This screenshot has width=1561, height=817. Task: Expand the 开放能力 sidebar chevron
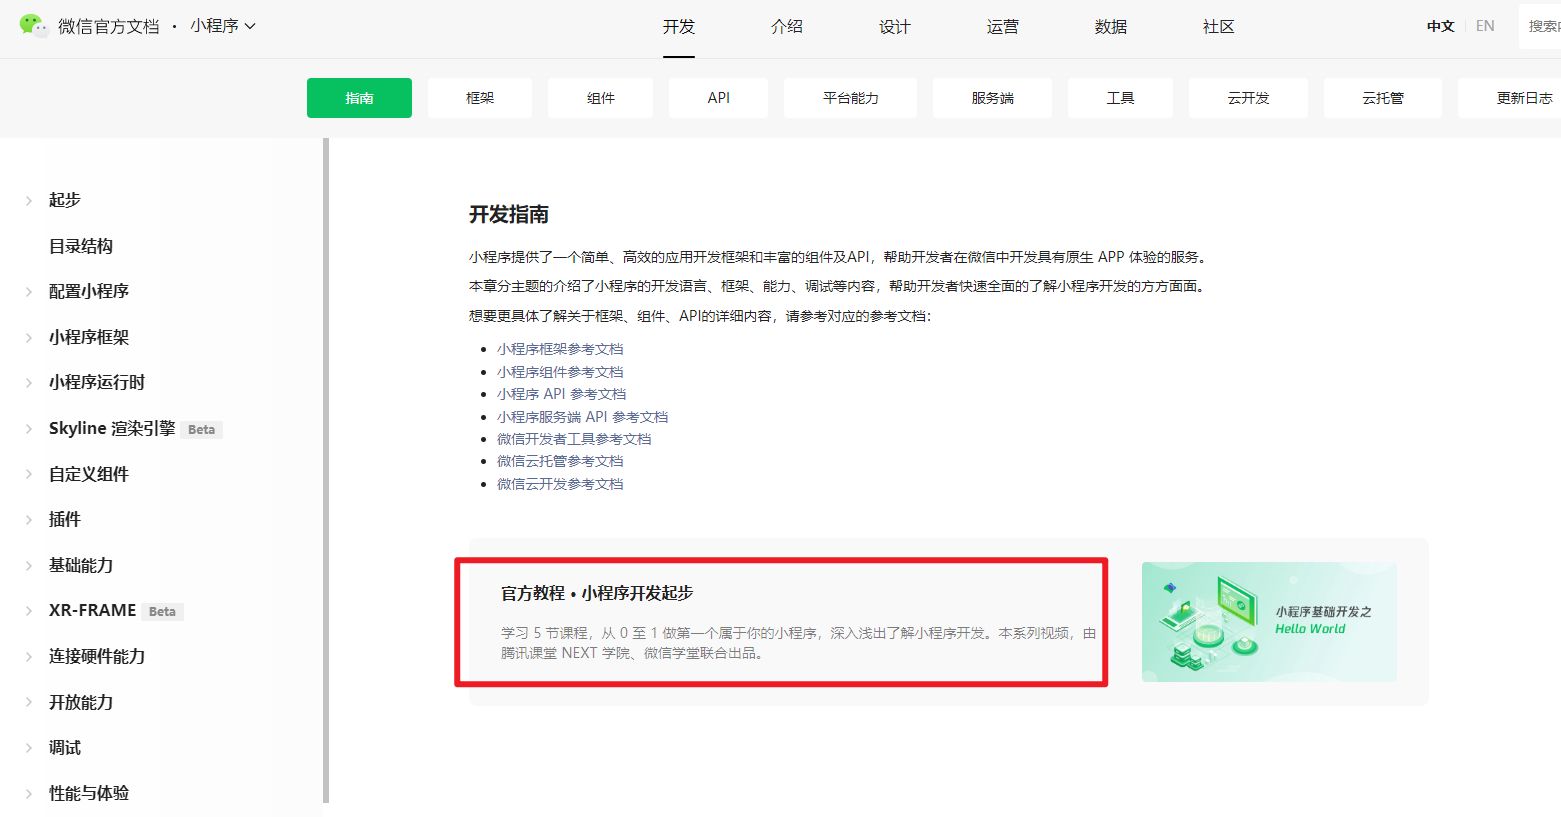pyautogui.click(x=29, y=703)
